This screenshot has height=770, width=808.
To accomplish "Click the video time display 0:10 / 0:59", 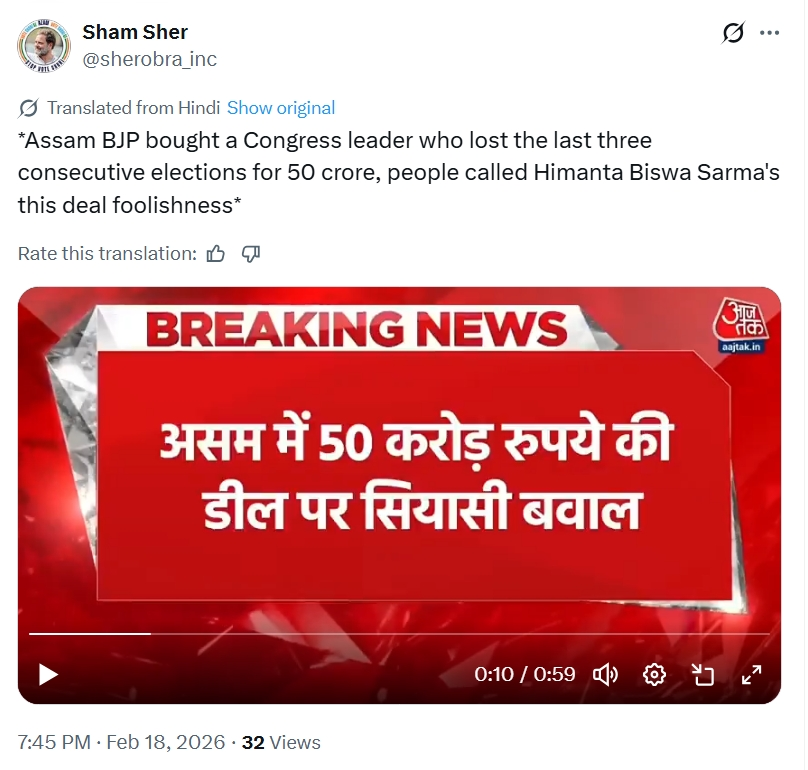I will tap(525, 674).
